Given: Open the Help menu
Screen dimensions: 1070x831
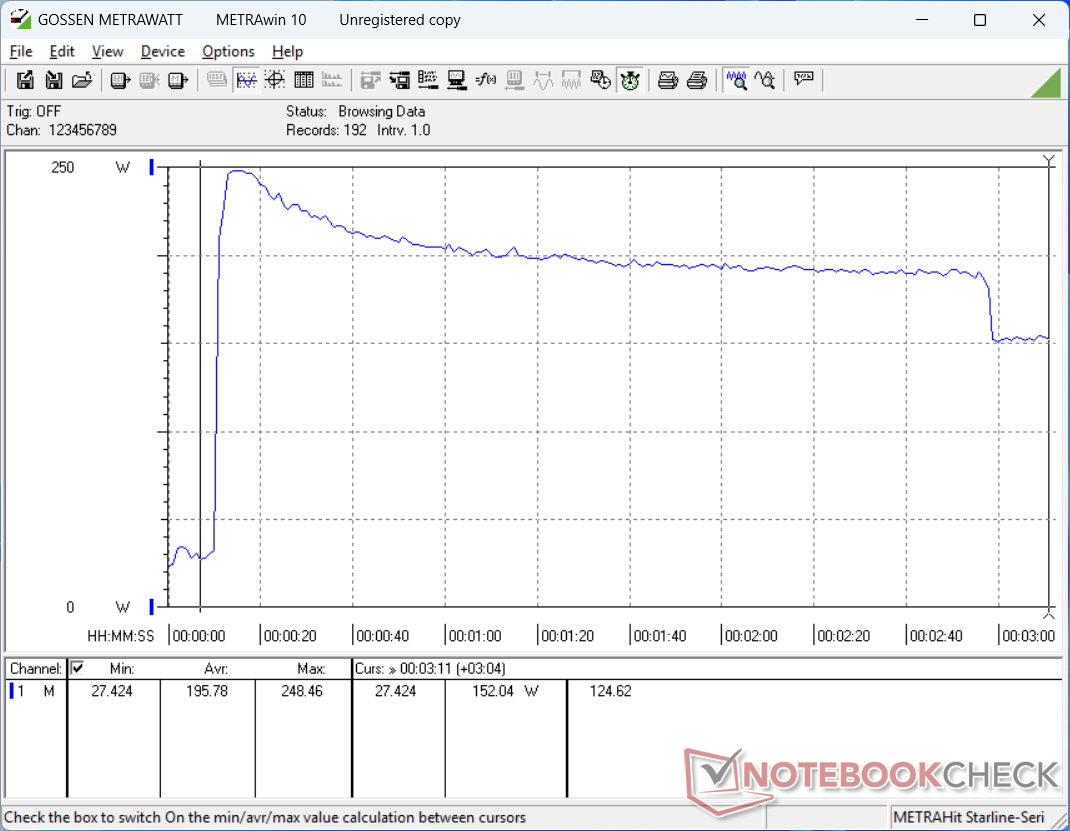Looking at the screenshot, I should coord(287,51).
